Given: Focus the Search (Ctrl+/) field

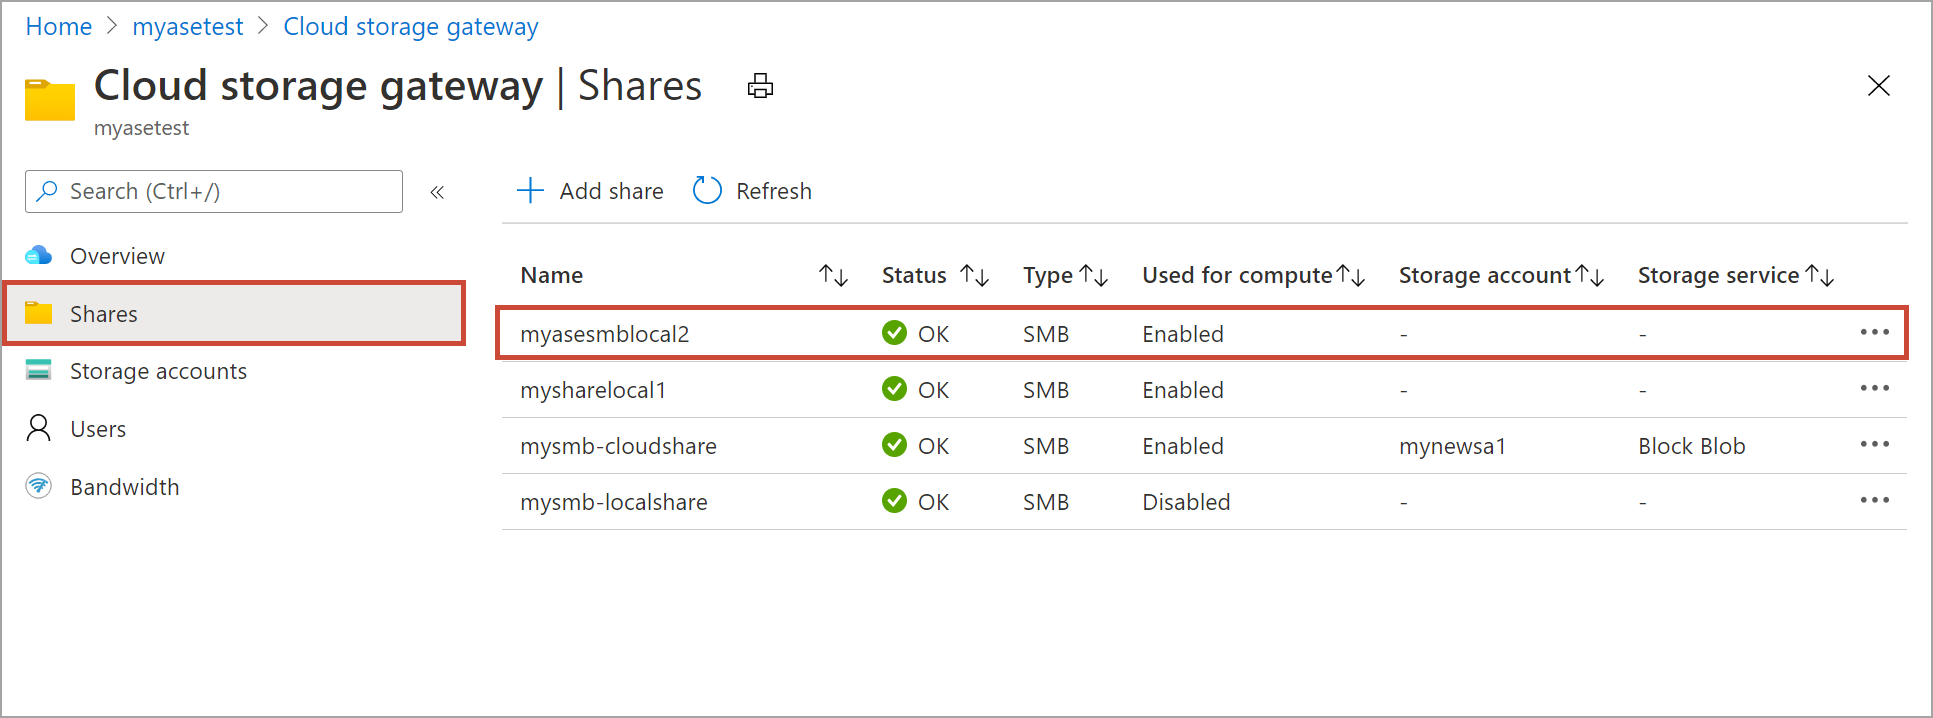Looking at the screenshot, I should 214,191.
